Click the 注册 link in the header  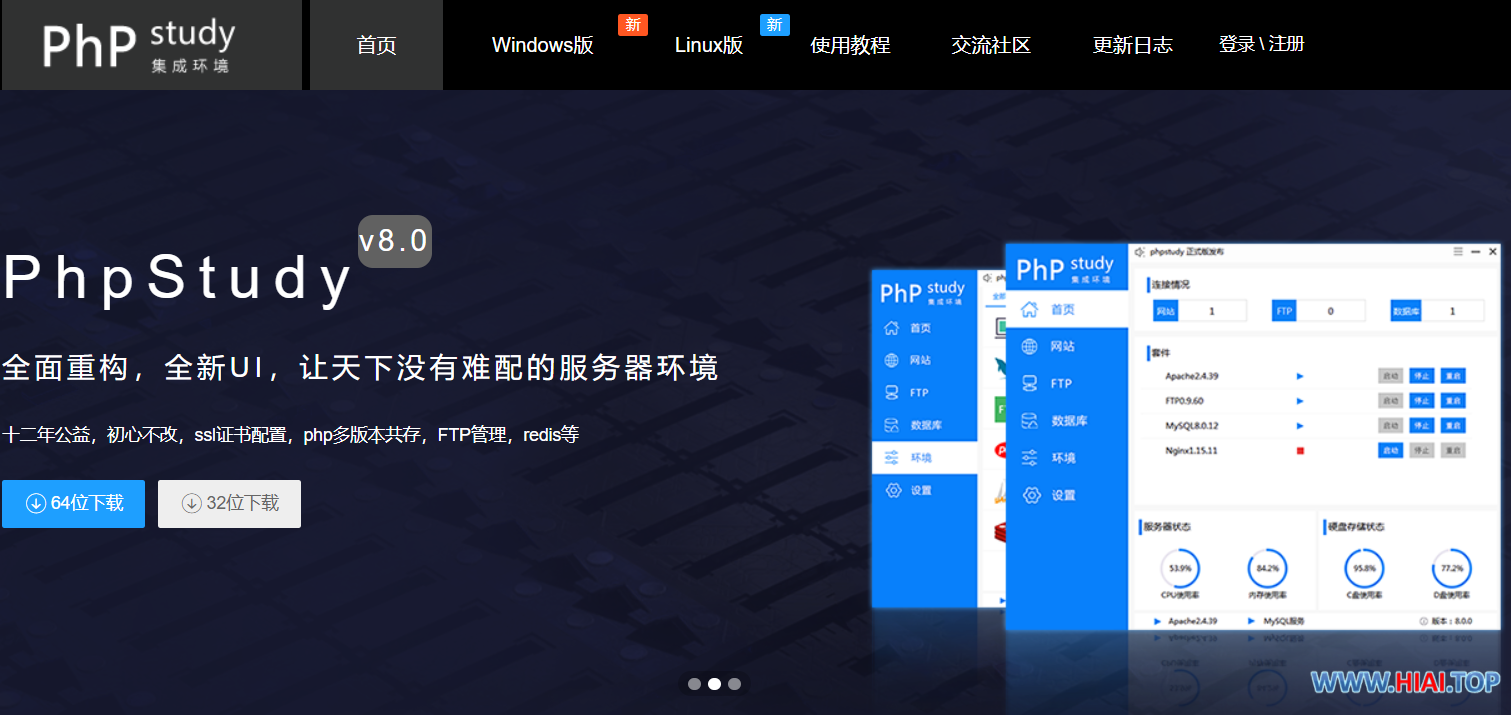[1287, 44]
